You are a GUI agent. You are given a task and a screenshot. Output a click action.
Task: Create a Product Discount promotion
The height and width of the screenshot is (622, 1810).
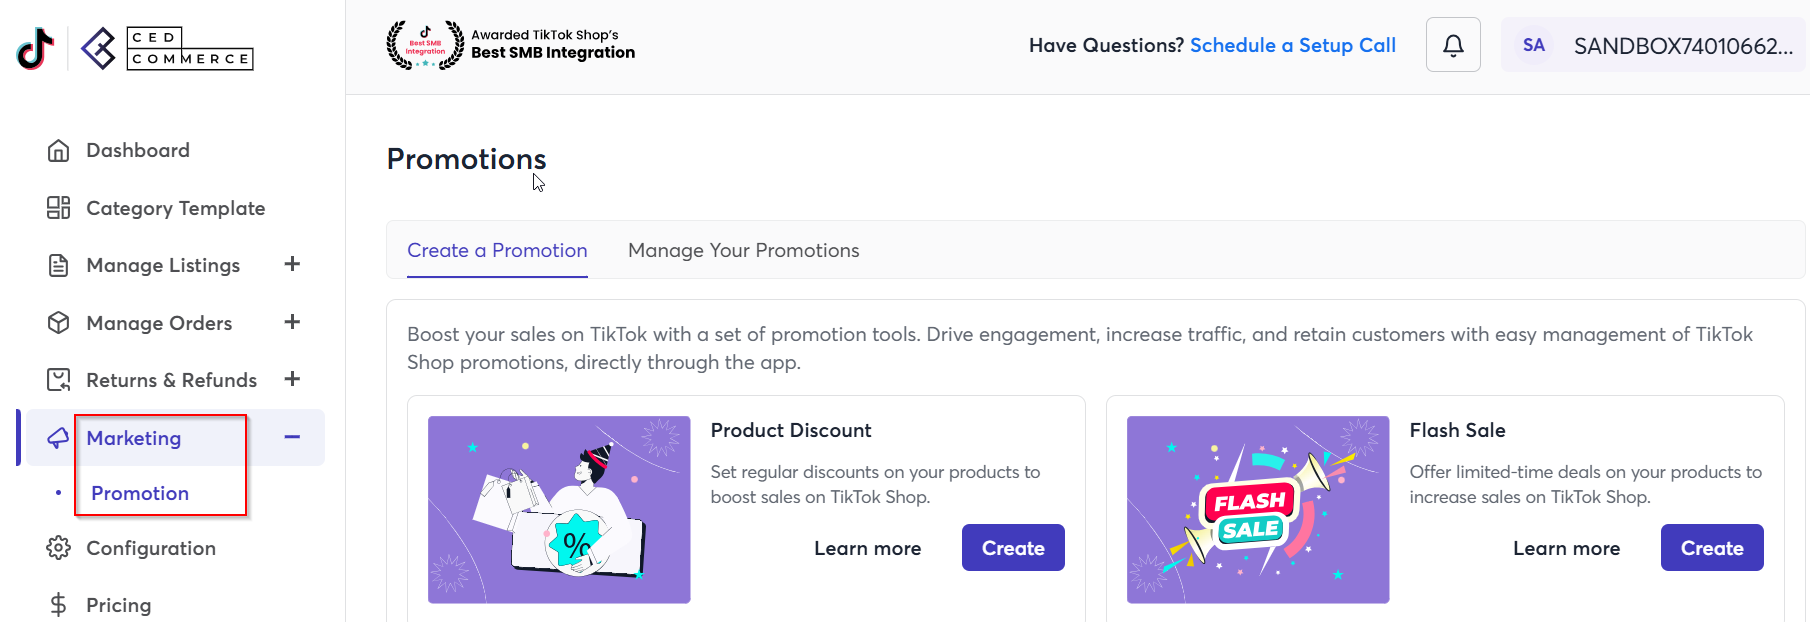(x=1013, y=548)
